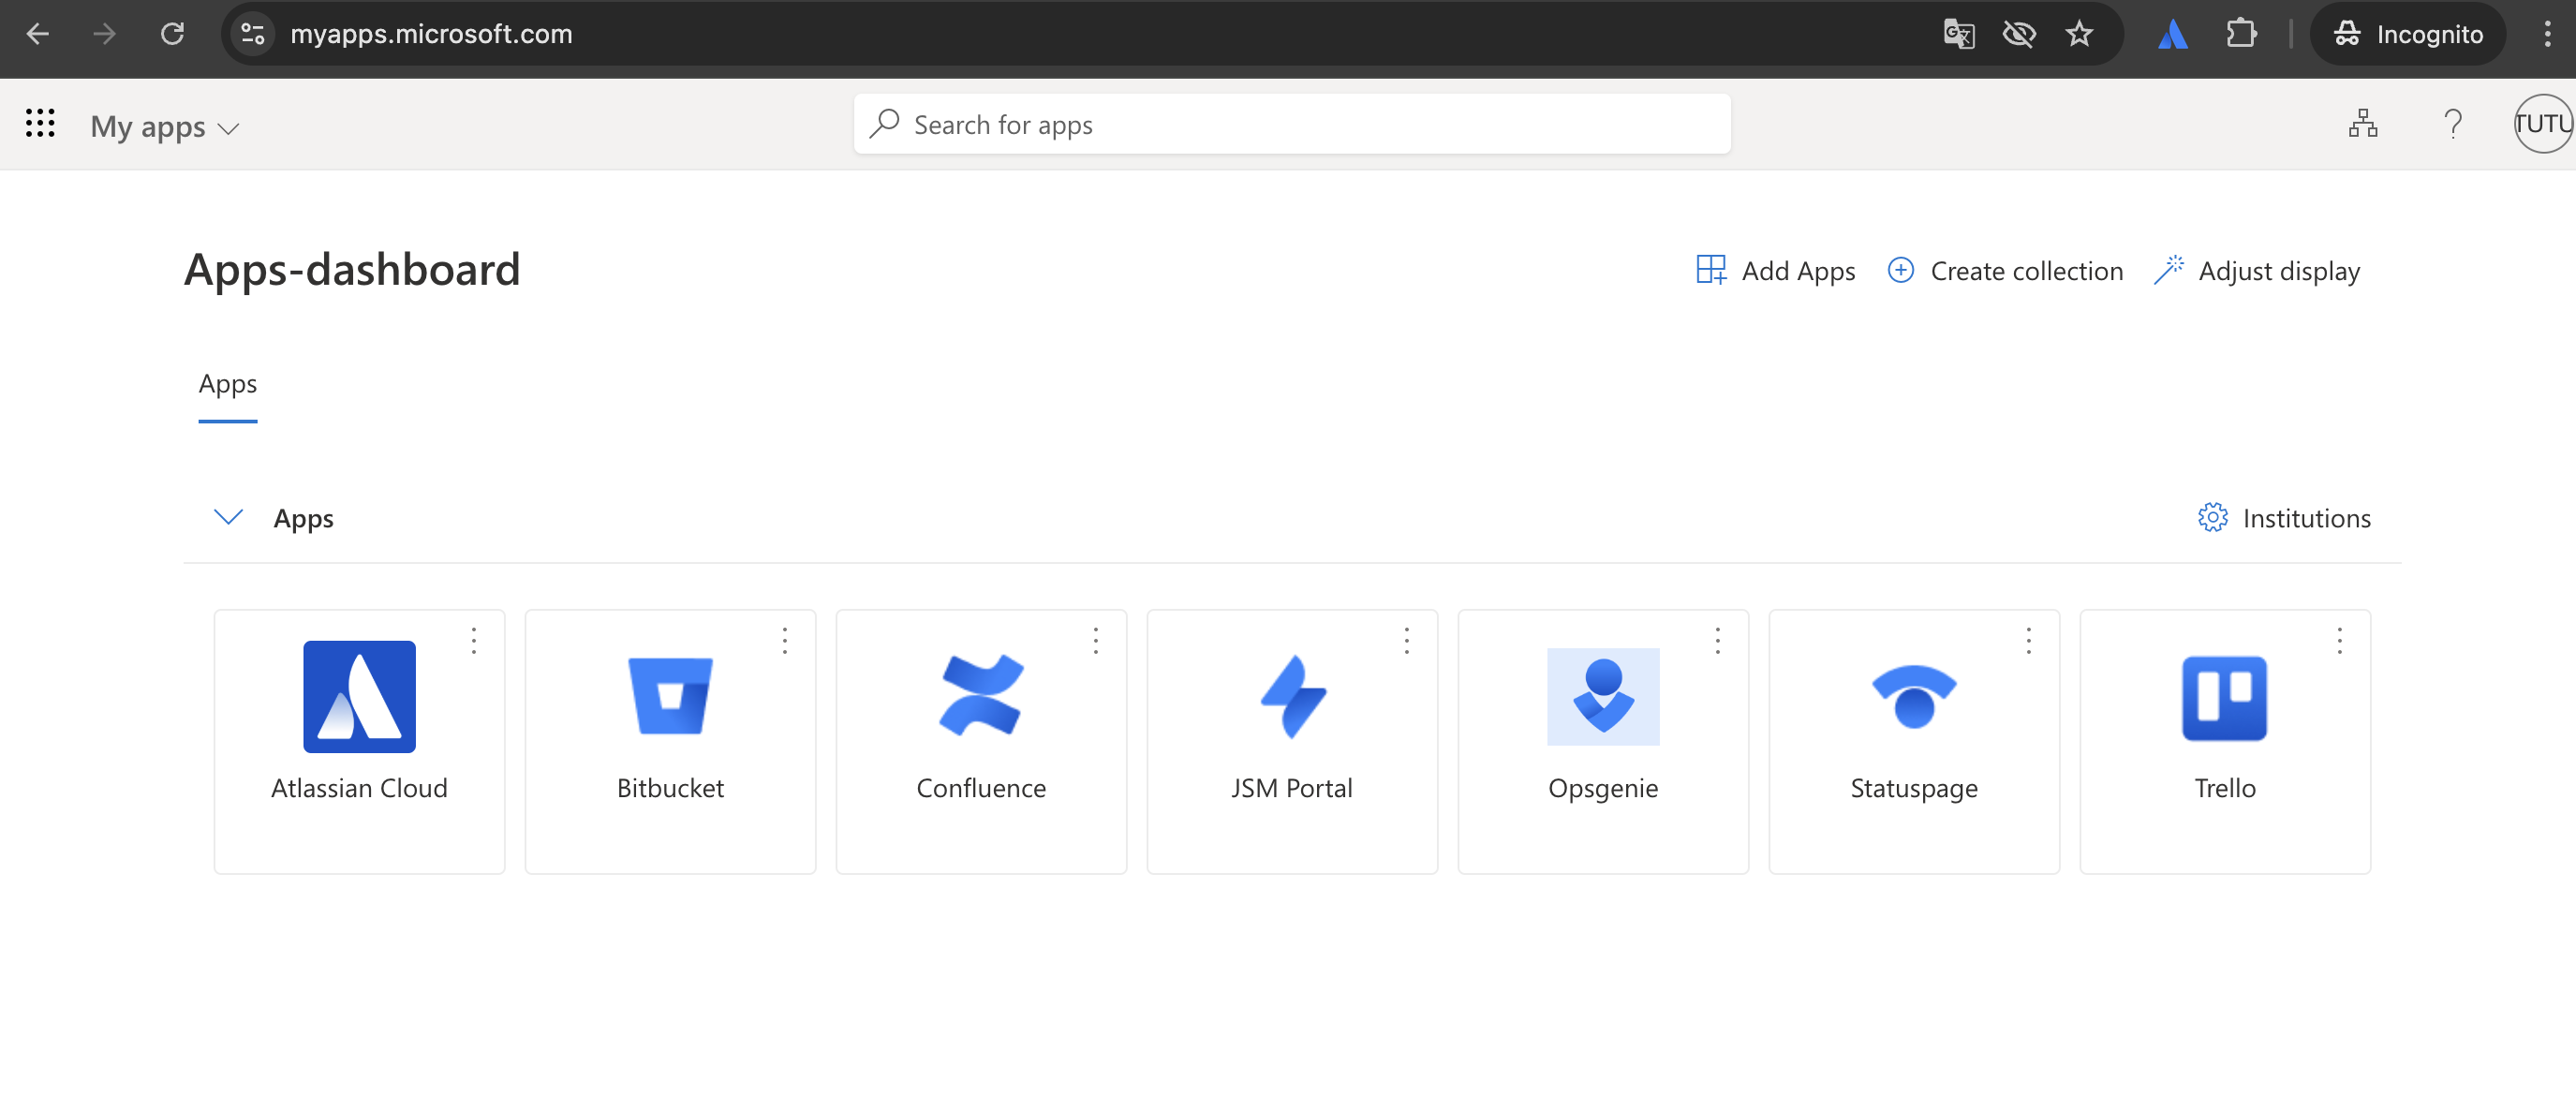Open the Institutions label

point(2306,518)
